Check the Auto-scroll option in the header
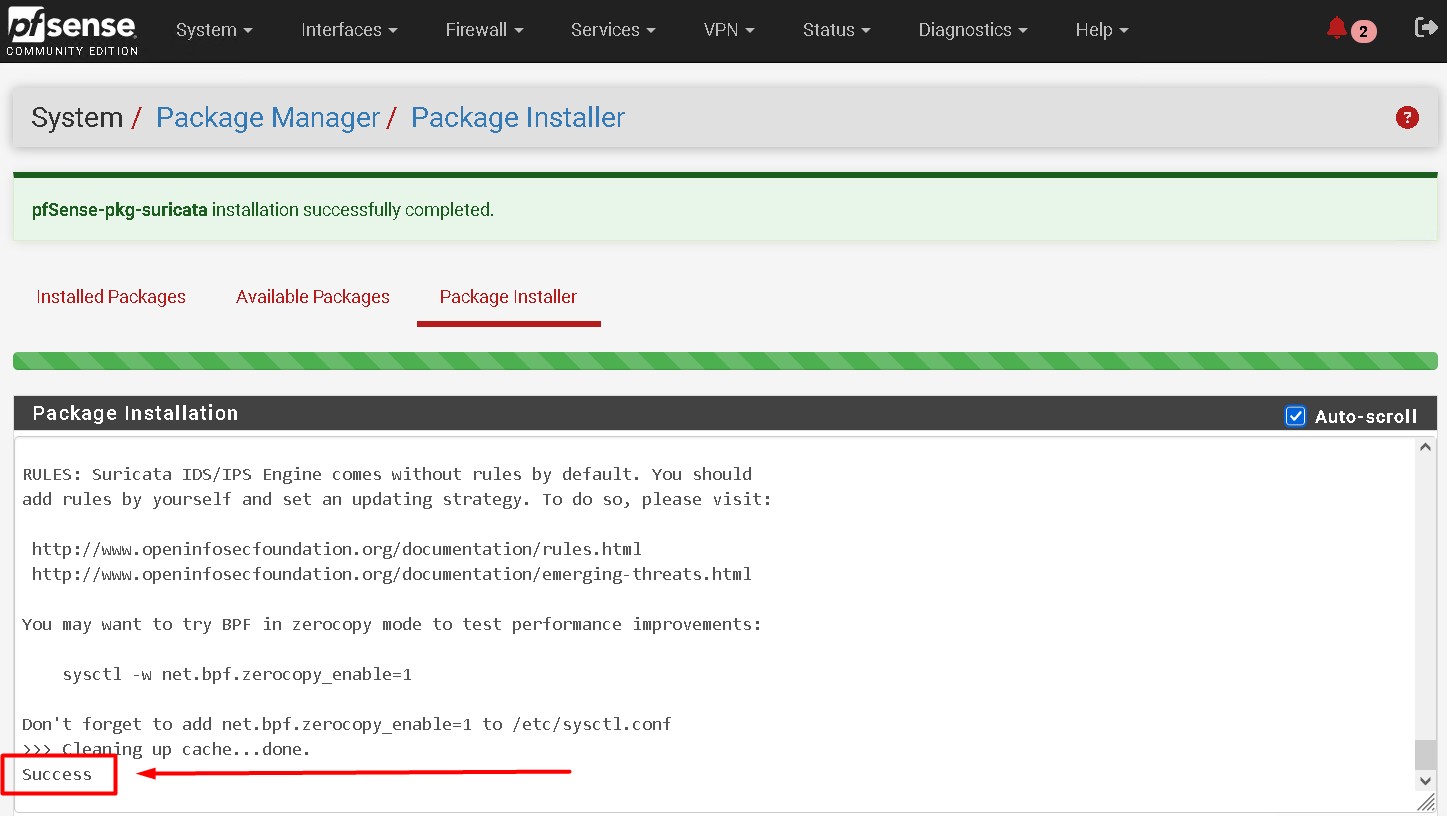The image size is (1447, 816). pos(1295,416)
